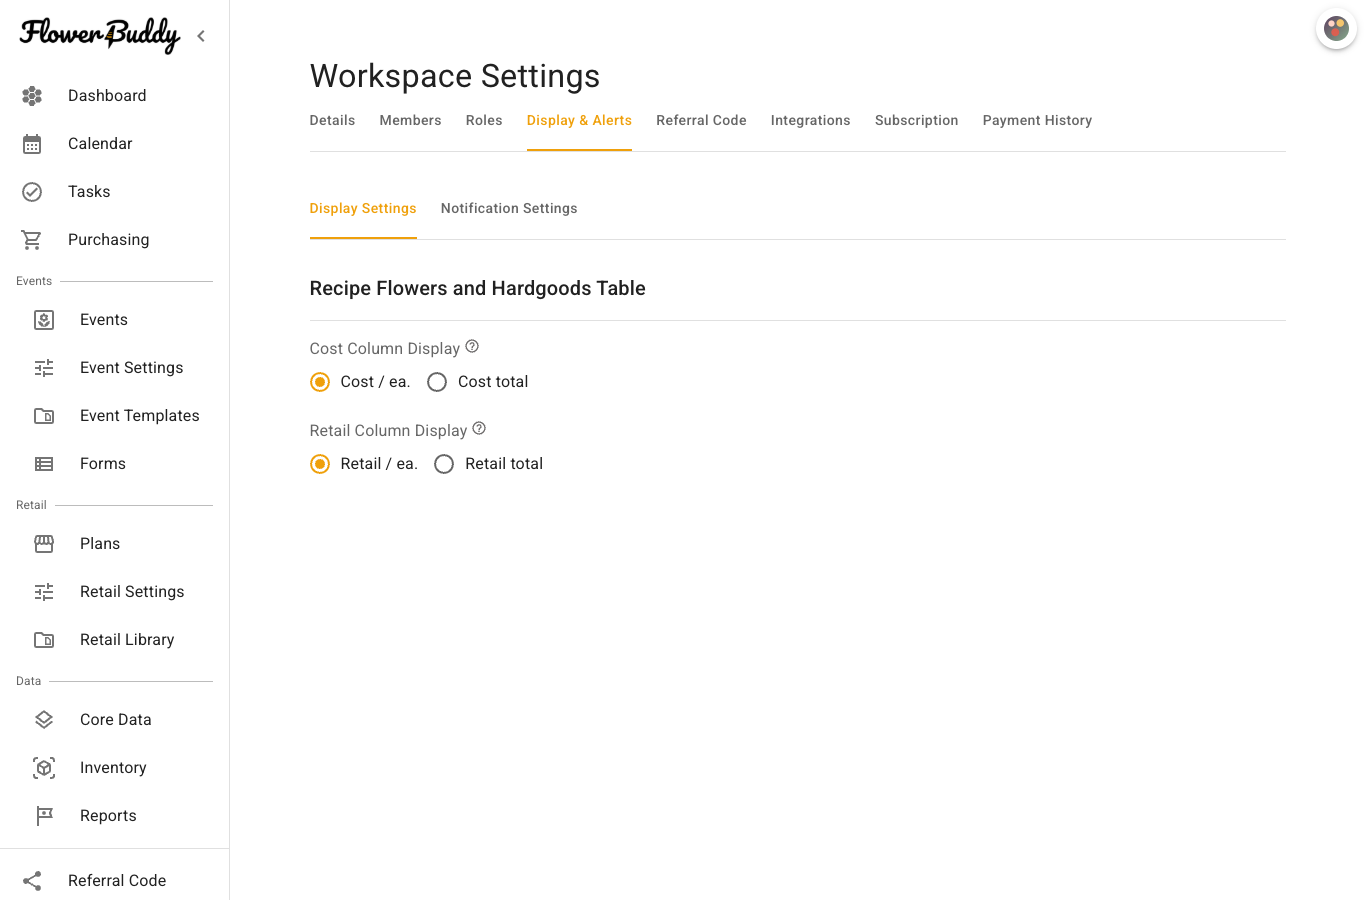
Task: Click the Purchasing cart icon
Action: 32,240
